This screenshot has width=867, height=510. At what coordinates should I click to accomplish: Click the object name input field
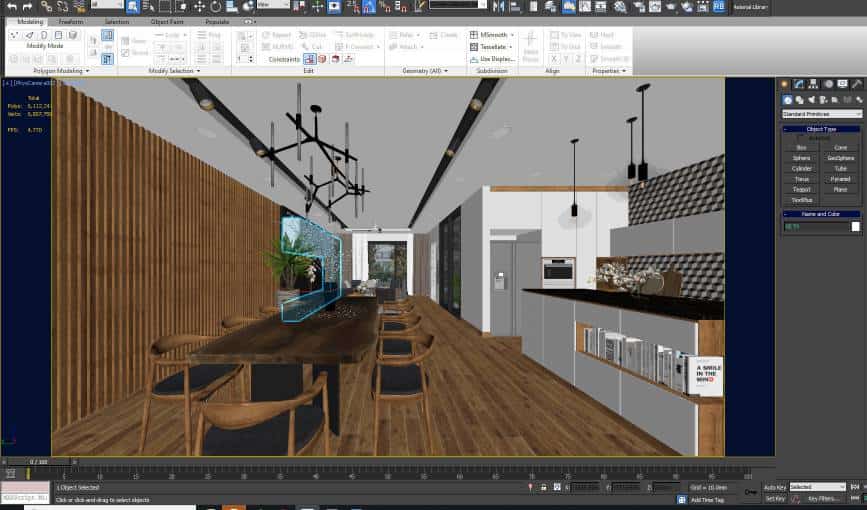coord(816,226)
